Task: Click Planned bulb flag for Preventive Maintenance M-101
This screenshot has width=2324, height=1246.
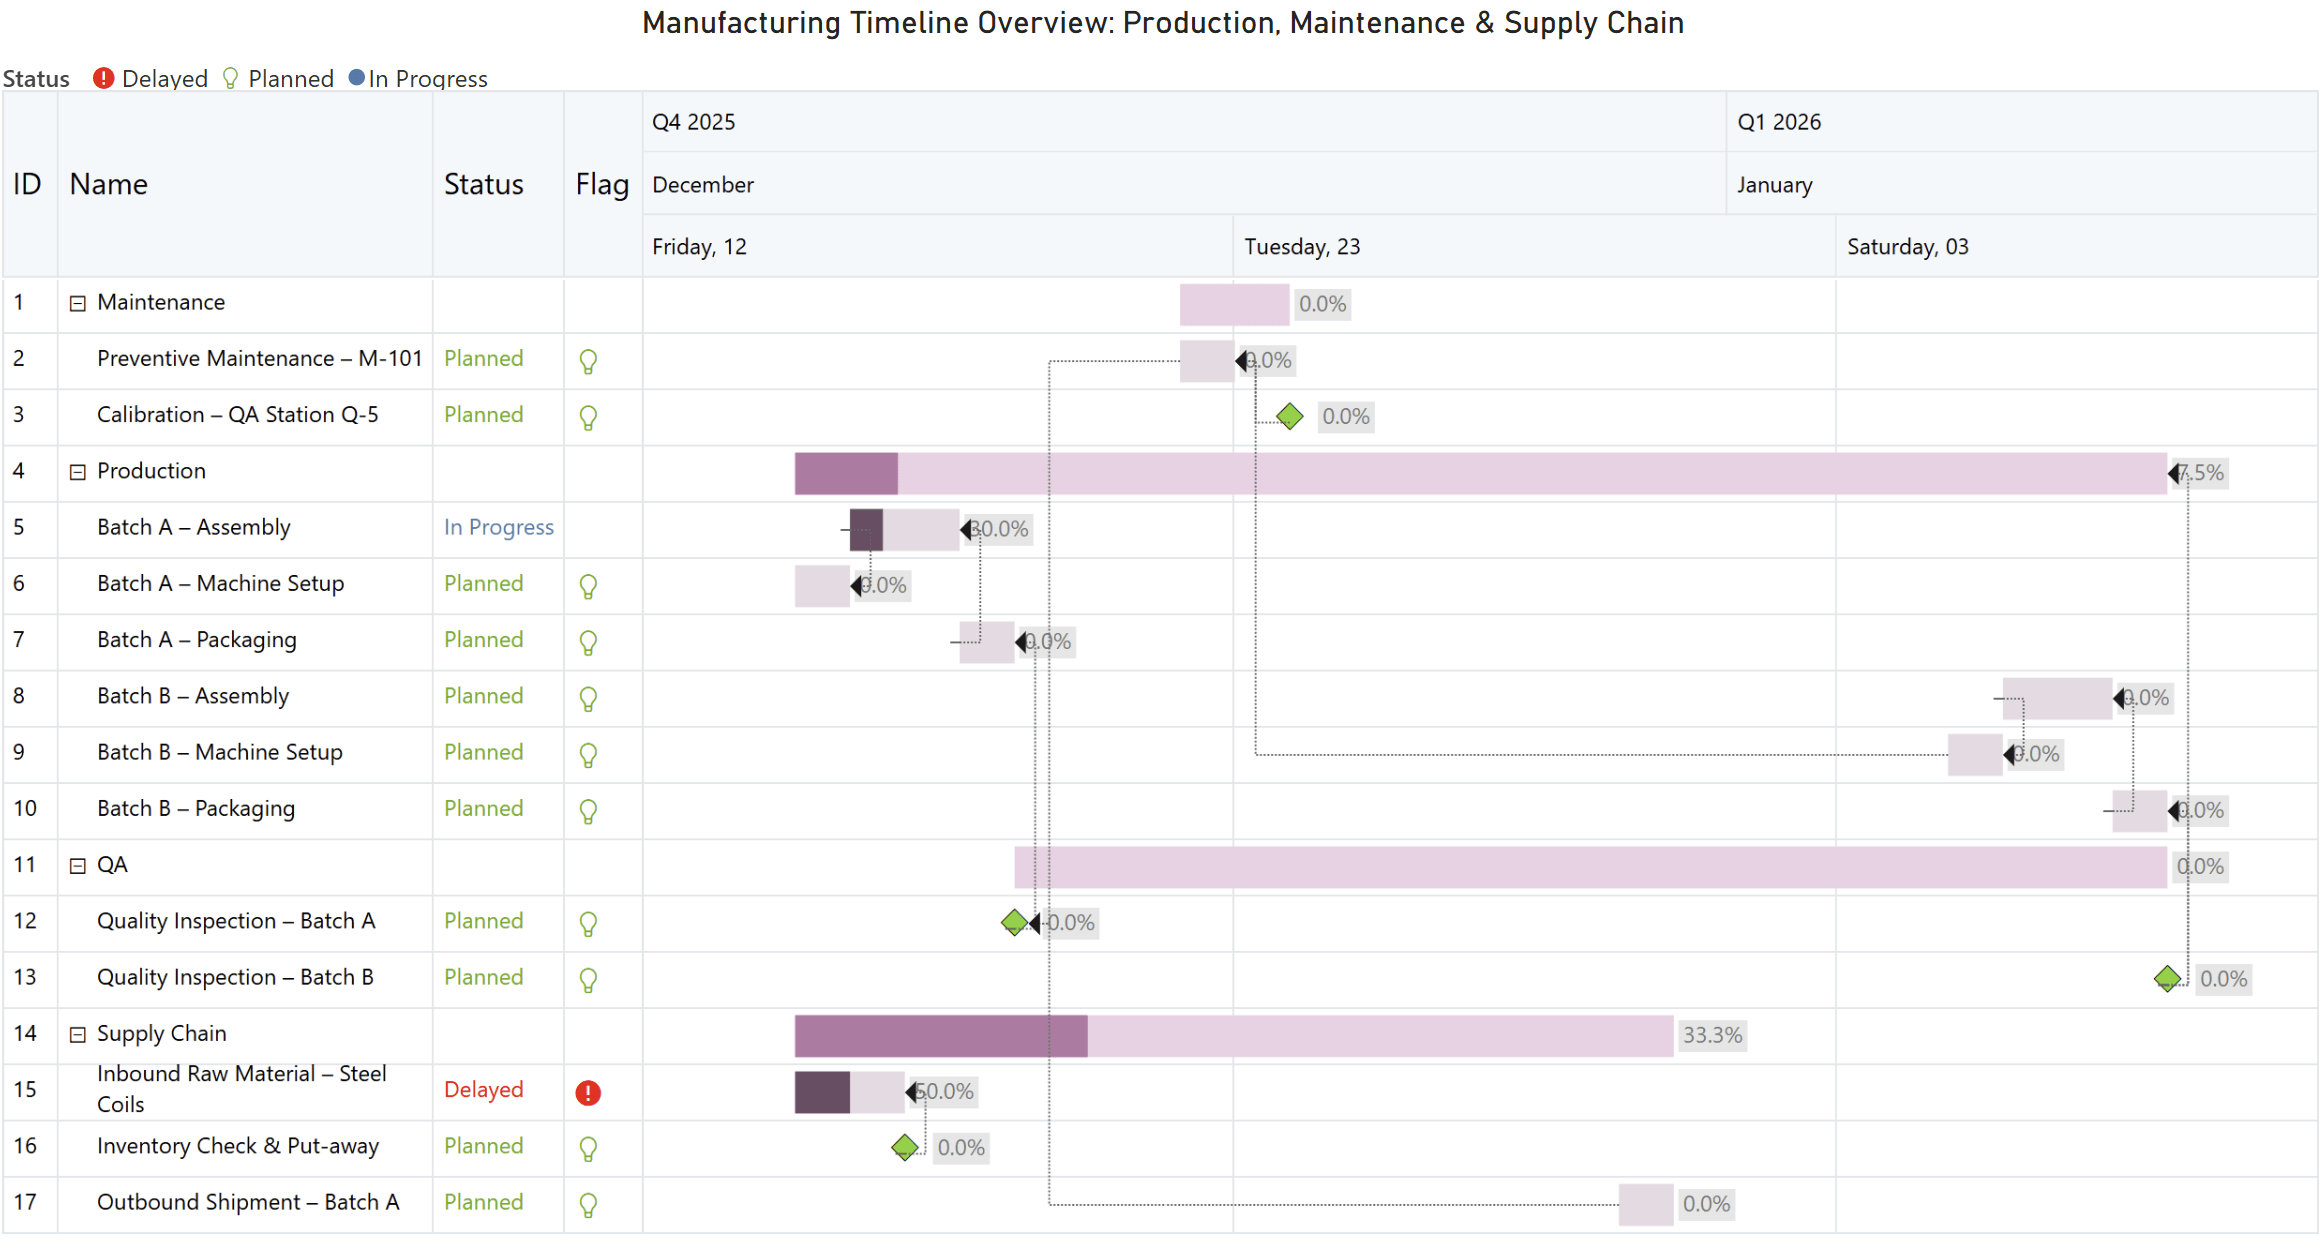Action: coord(588,361)
